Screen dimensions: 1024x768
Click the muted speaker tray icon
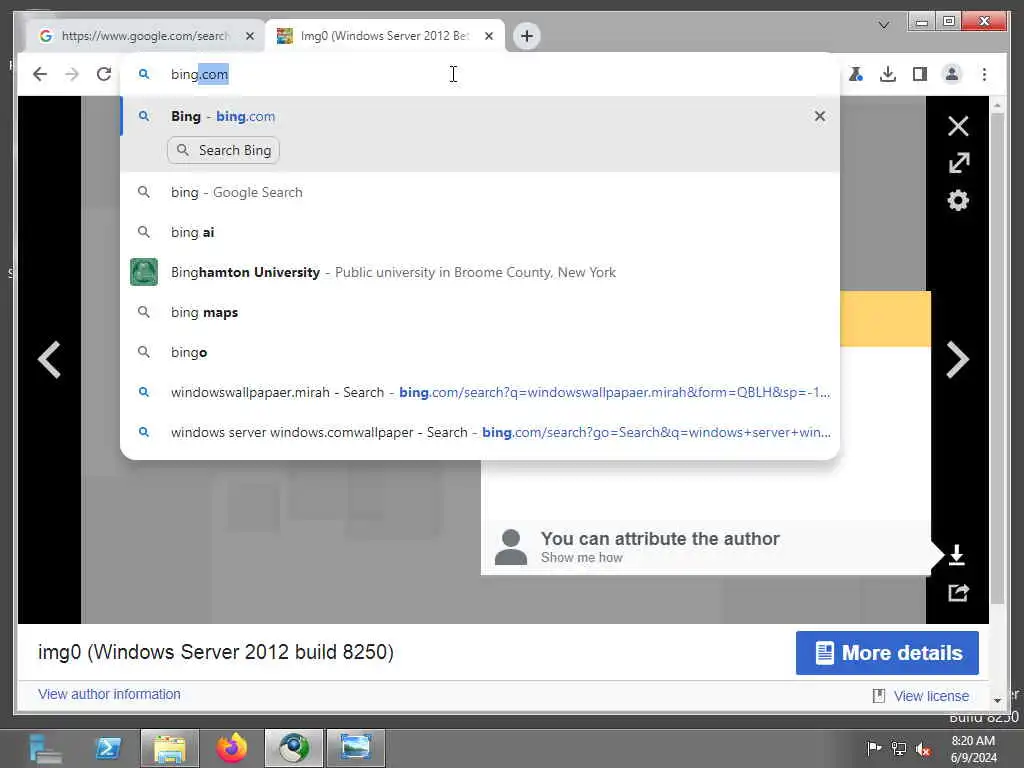tap(923, 749)
